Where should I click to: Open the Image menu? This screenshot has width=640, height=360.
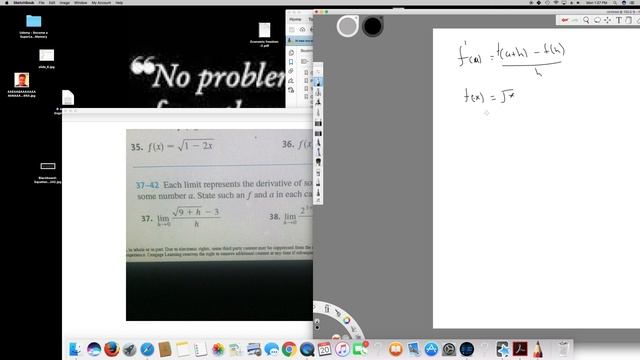[x=64, y=2]
